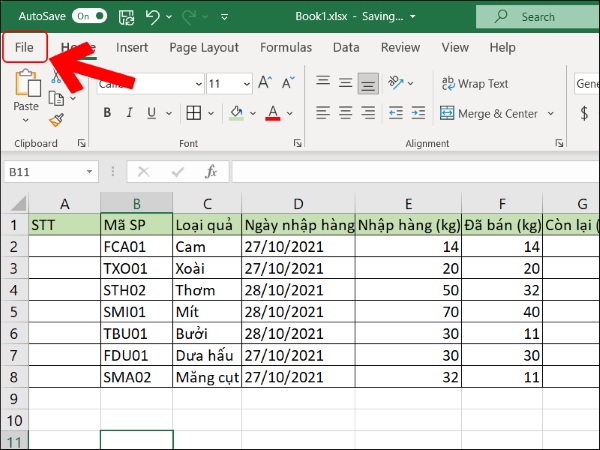Toggle Wrap Text
This screenshot has height=450, width=600.
click(x=474, y=84)
